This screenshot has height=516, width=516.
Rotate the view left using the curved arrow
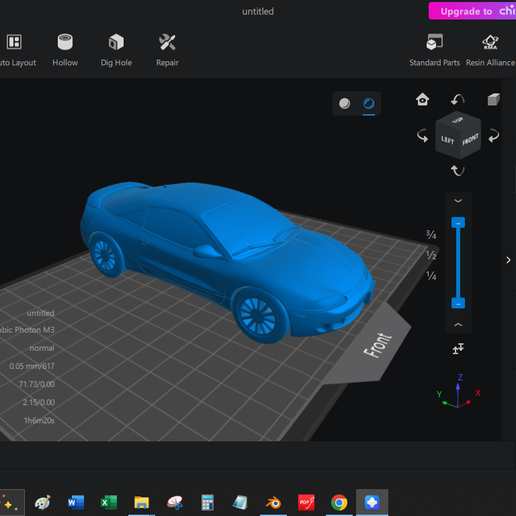422,136
